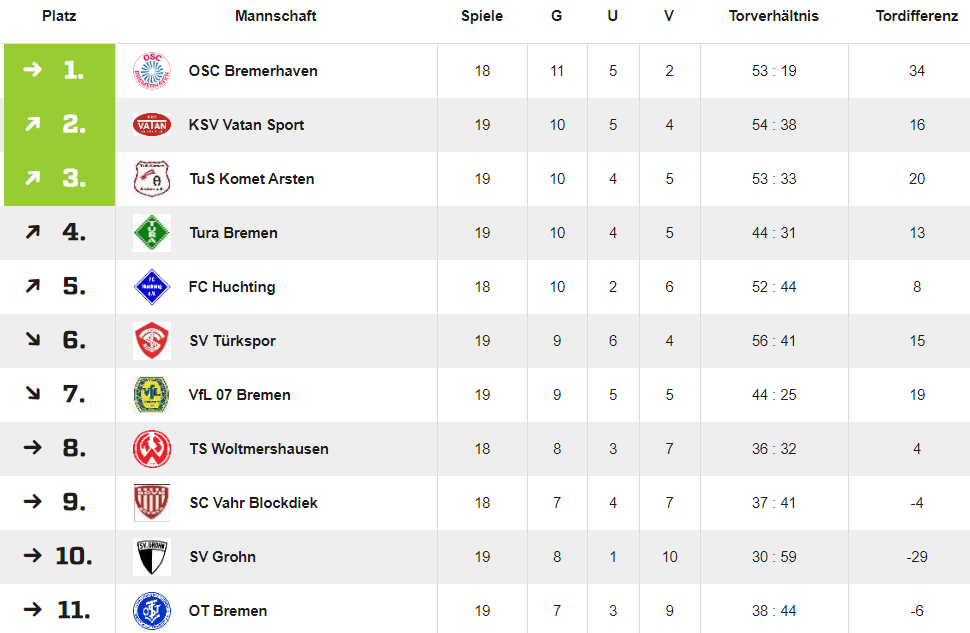The width and height of the screenshot is (970, 633).
Task: Select the Torverhältnis column header
Action: point(773,16)
